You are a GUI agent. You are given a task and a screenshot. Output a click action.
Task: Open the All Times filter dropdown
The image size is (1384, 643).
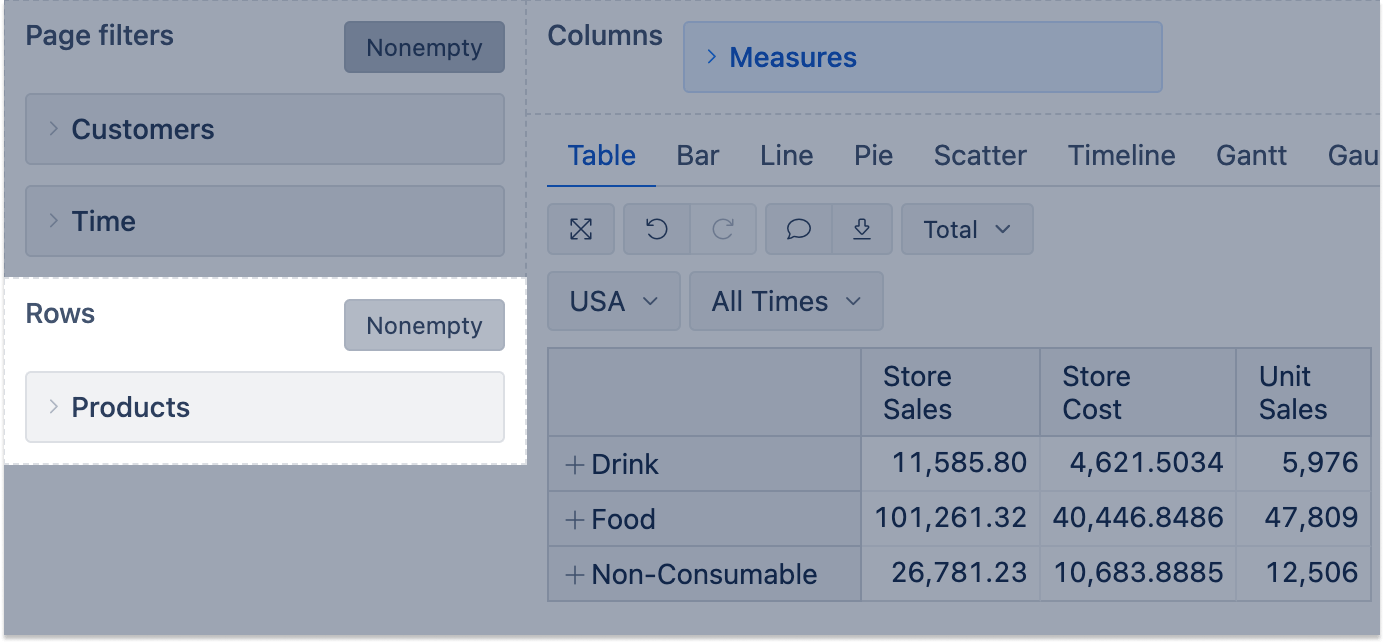point(785,301)
